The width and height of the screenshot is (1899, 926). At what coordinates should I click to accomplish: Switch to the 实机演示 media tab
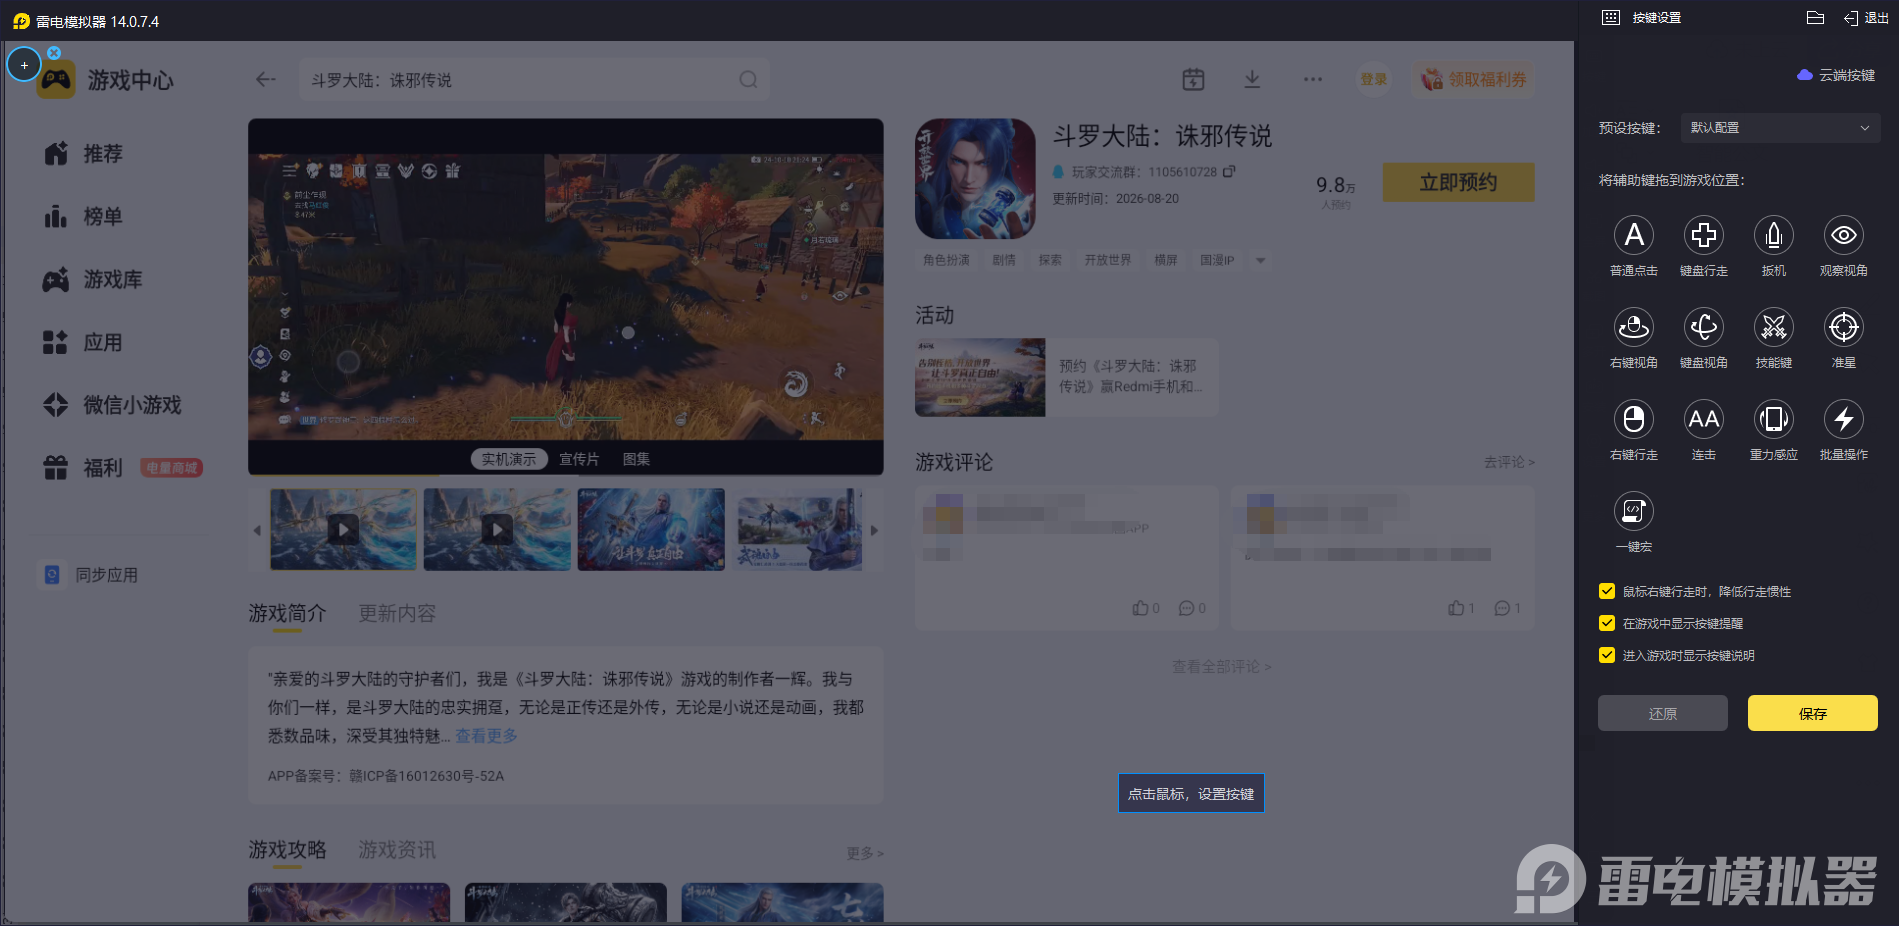(508, 459)
